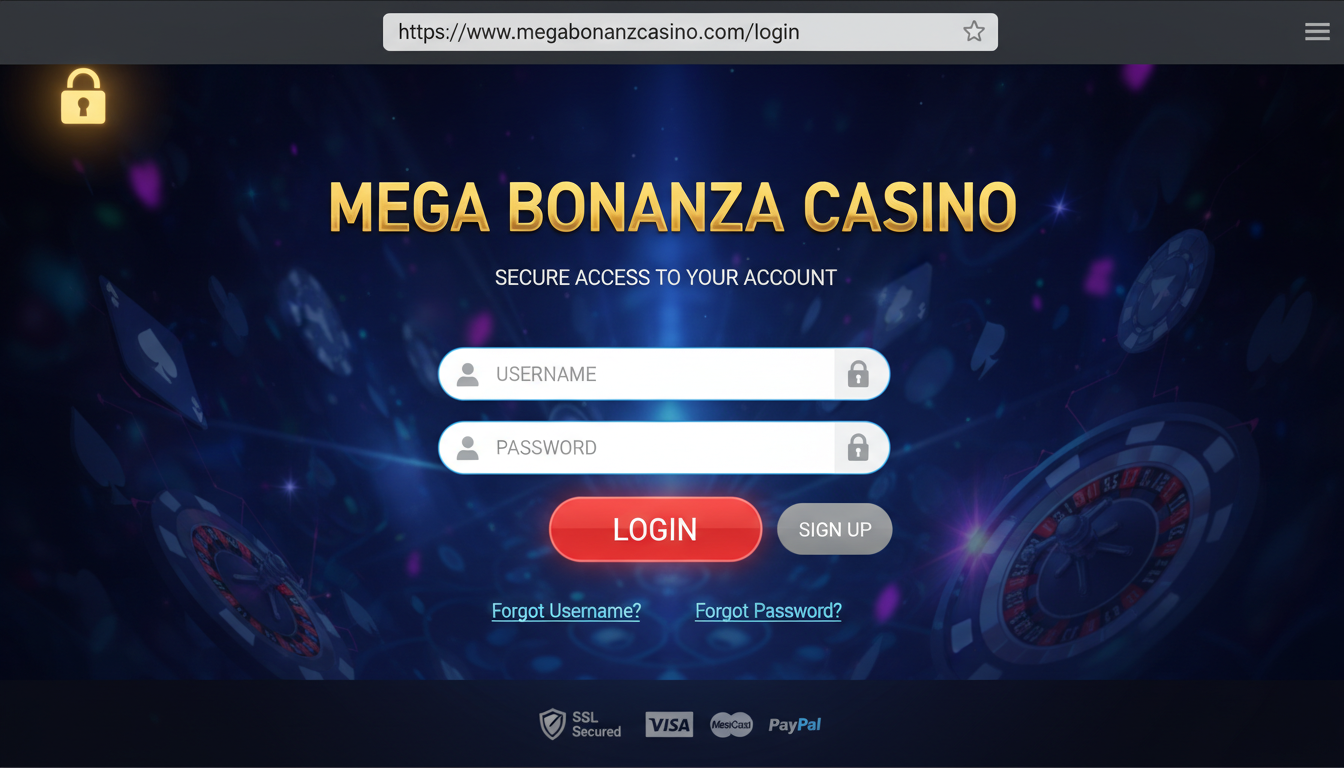Click the PayPal payment logo

point(795,725)
